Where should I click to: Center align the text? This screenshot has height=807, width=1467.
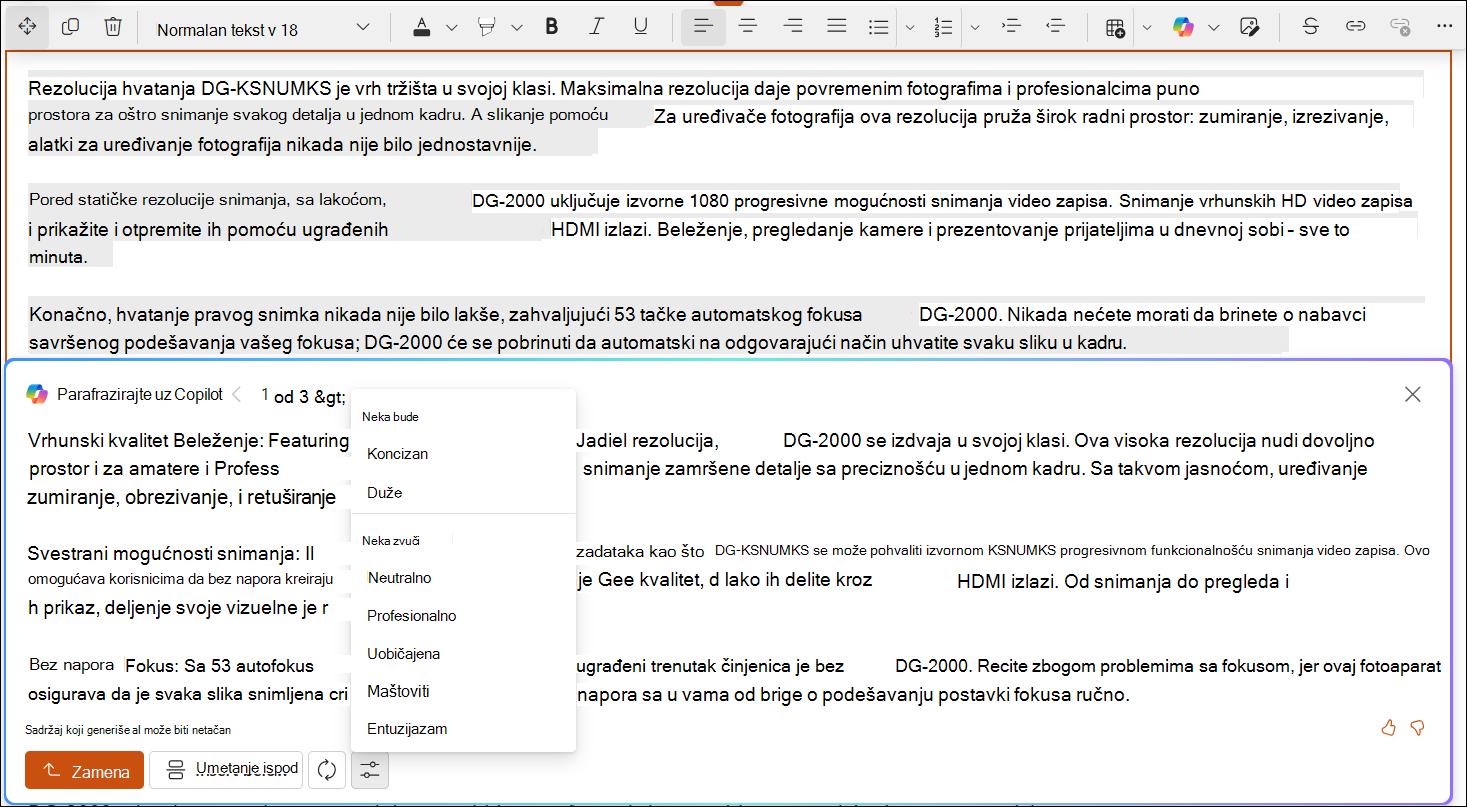[x=747, y=27]
